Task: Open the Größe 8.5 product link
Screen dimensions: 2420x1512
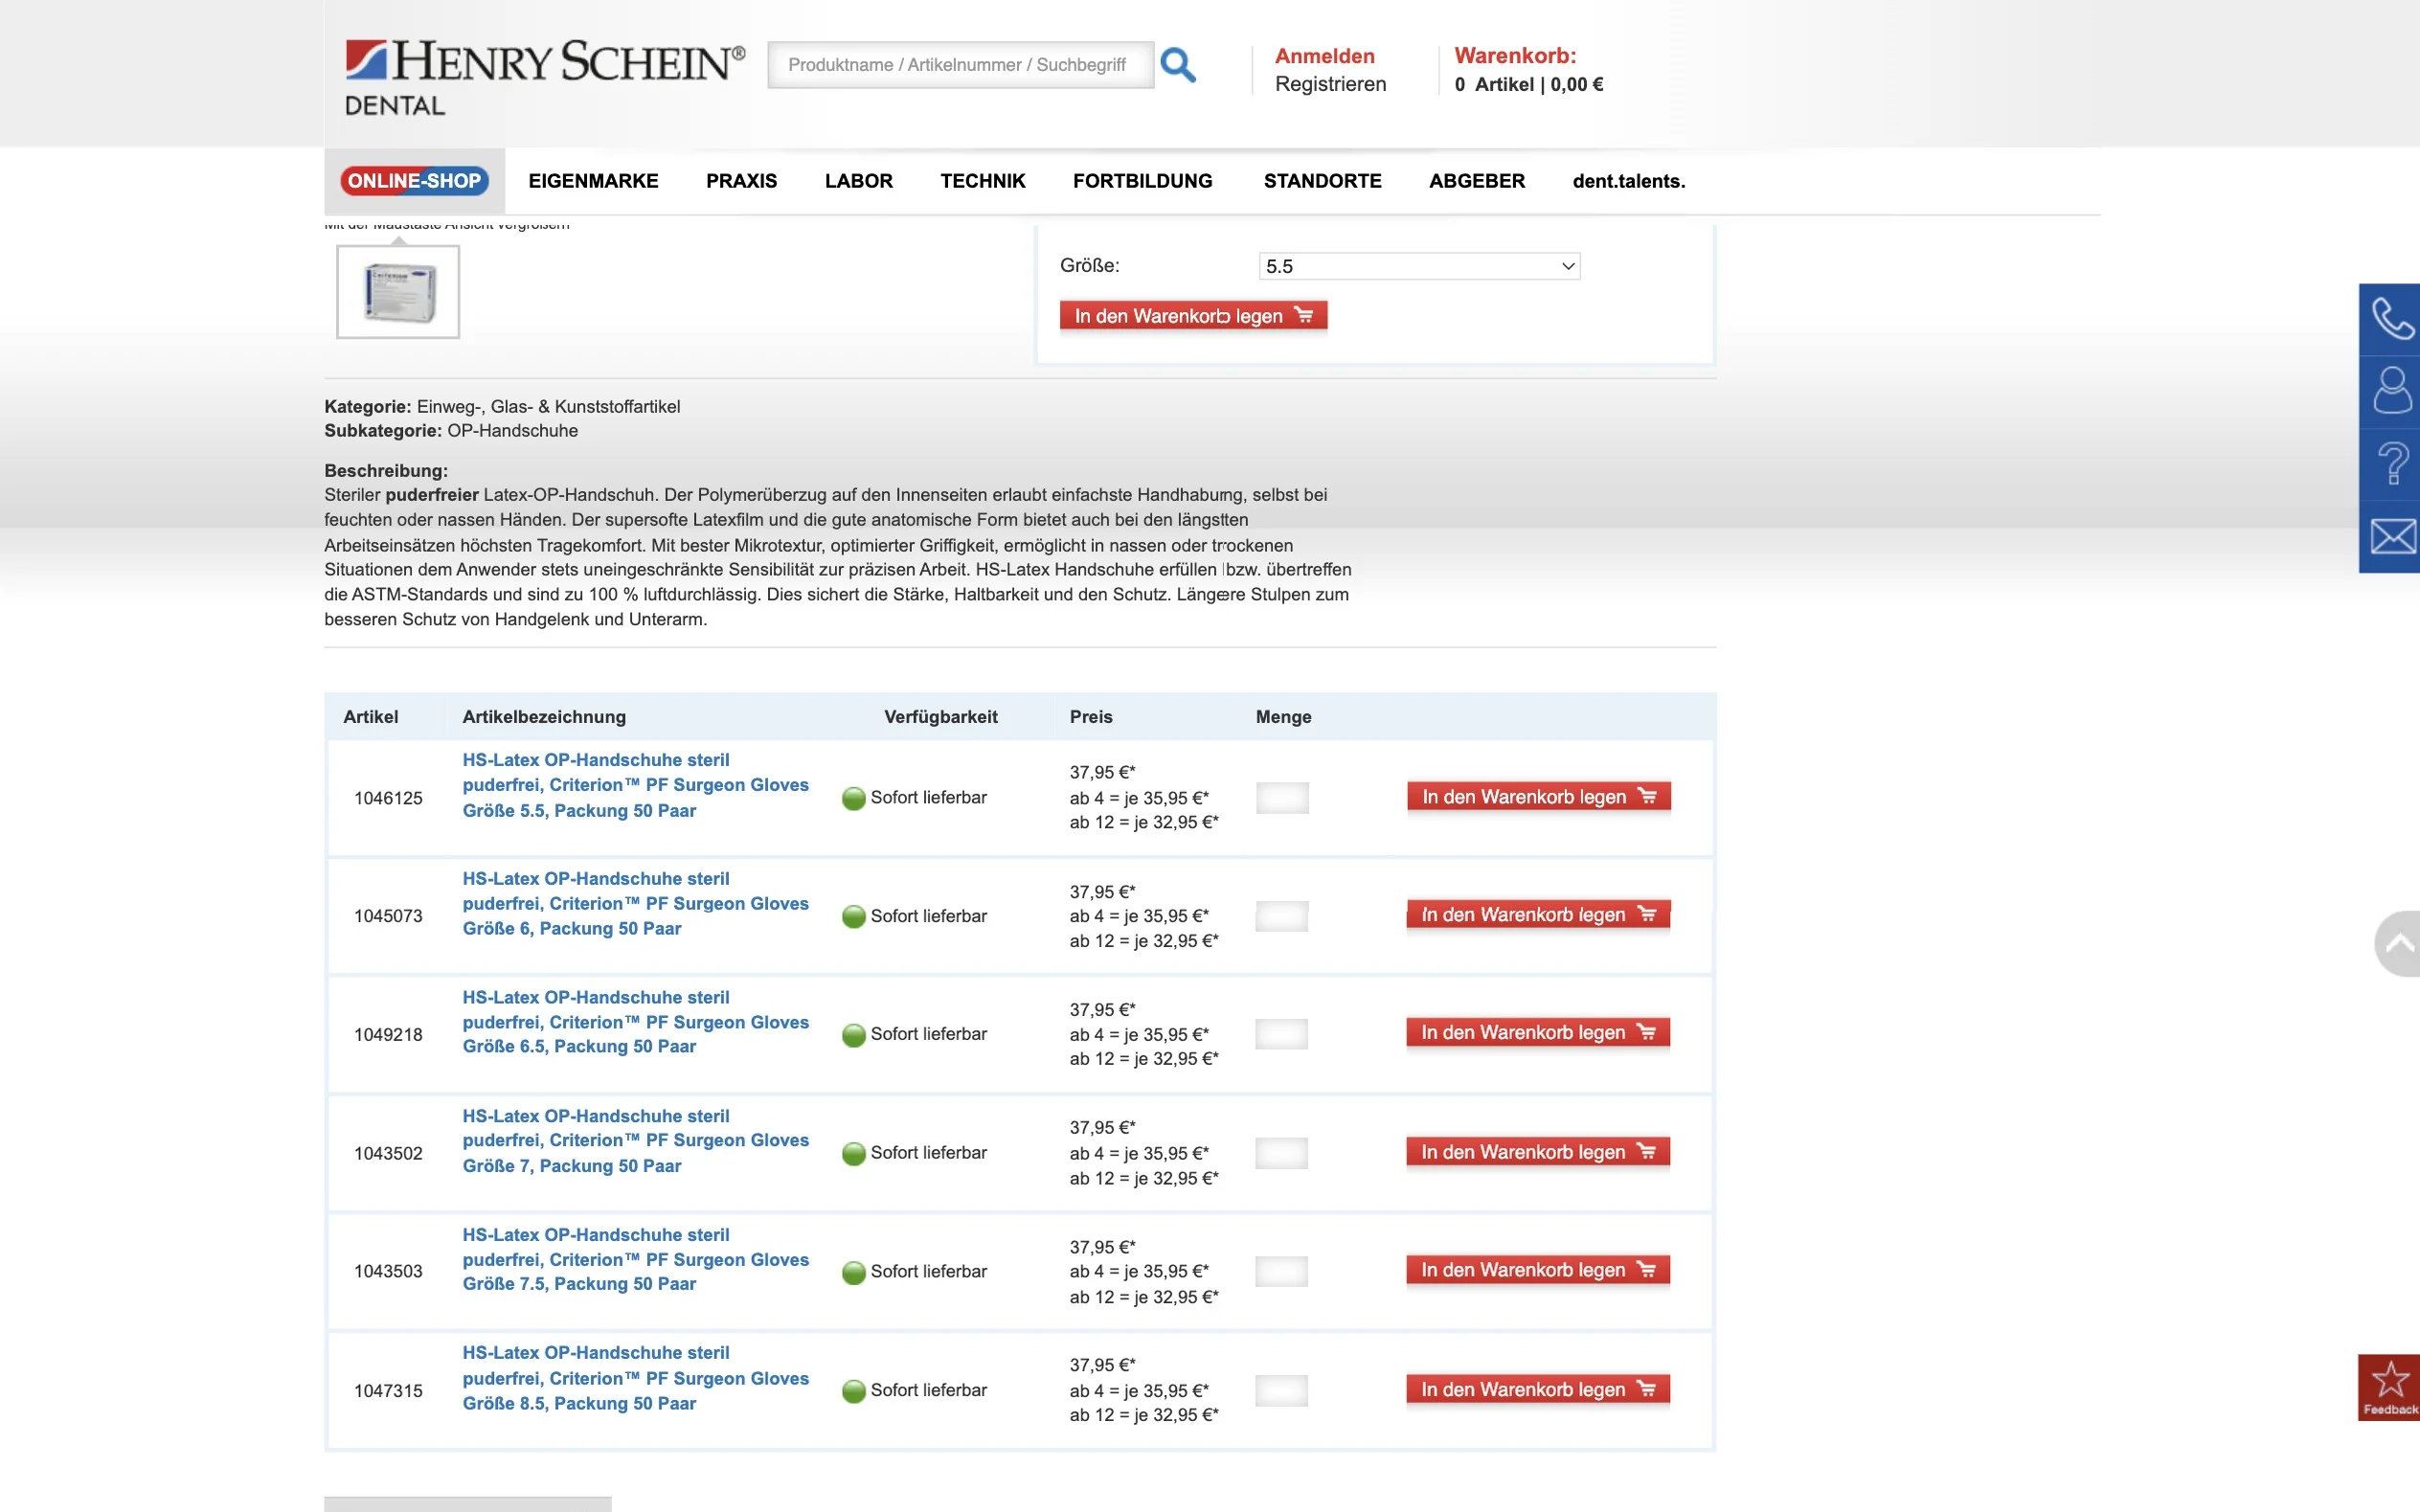Action: point(635,1378)
